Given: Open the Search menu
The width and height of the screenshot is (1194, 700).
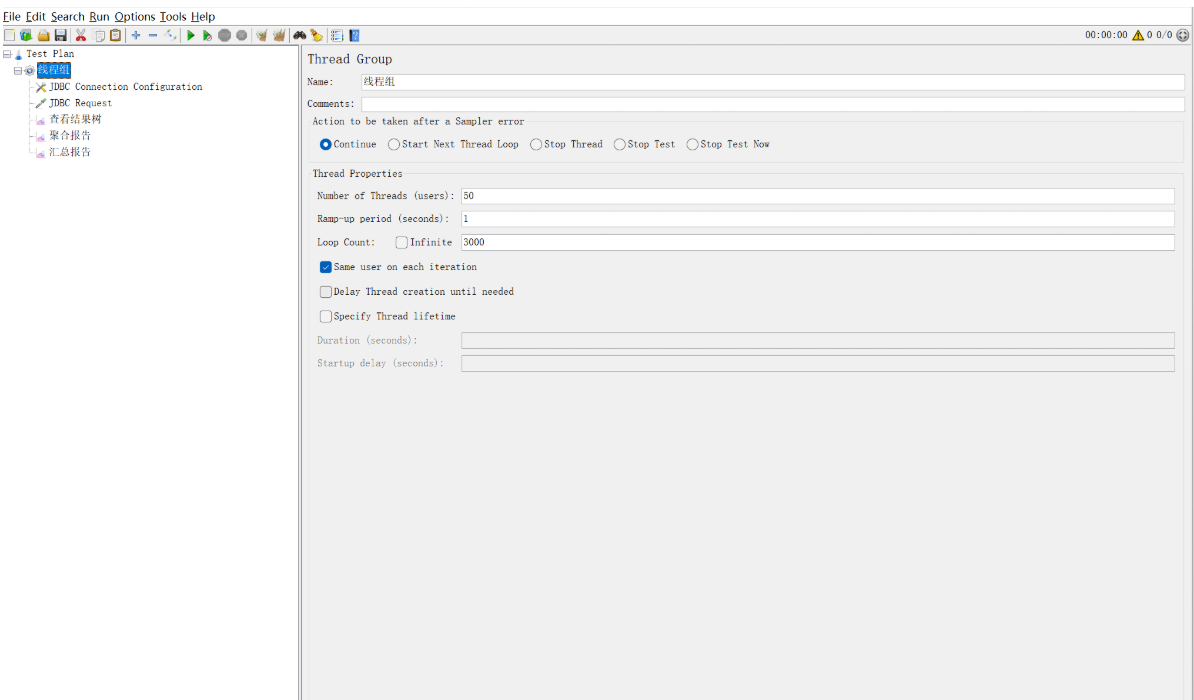Looking at the screenshot, I should coord(68,16).
